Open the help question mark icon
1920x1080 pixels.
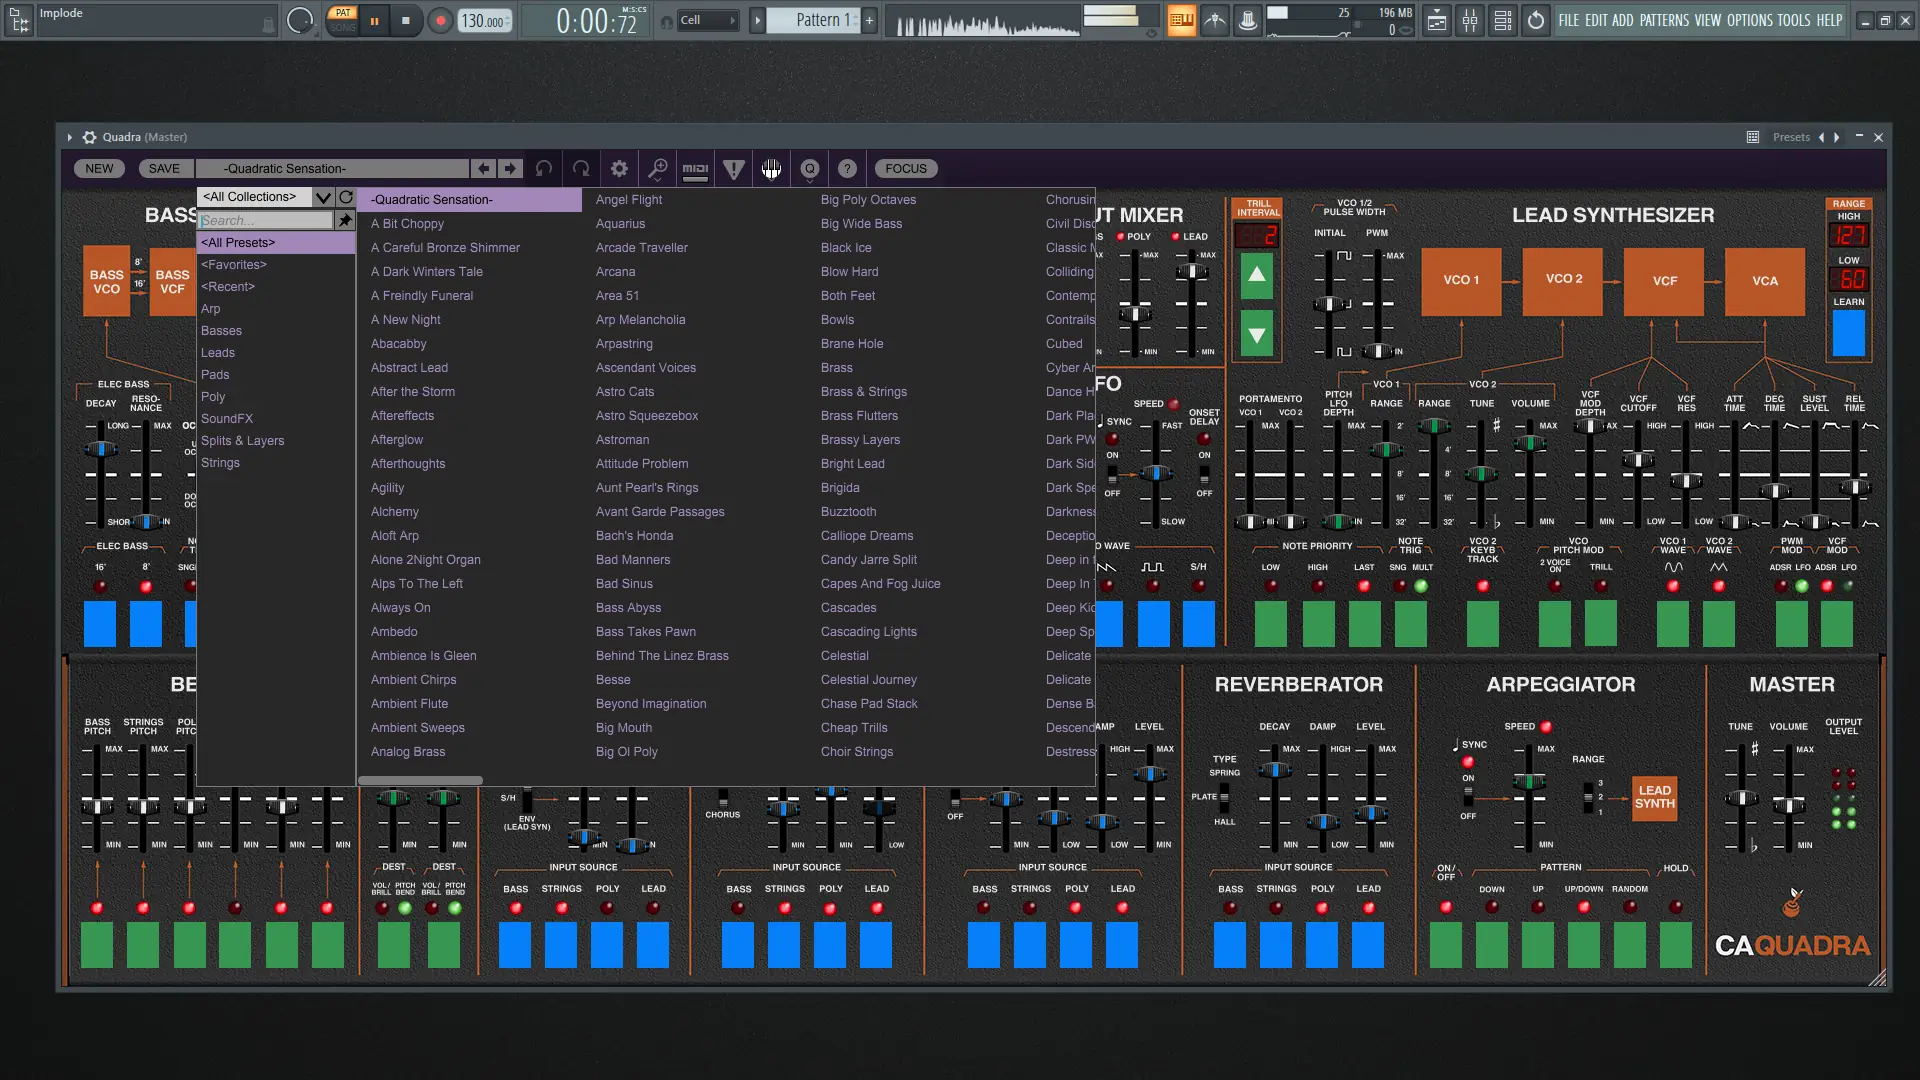(x=847, y=169)
